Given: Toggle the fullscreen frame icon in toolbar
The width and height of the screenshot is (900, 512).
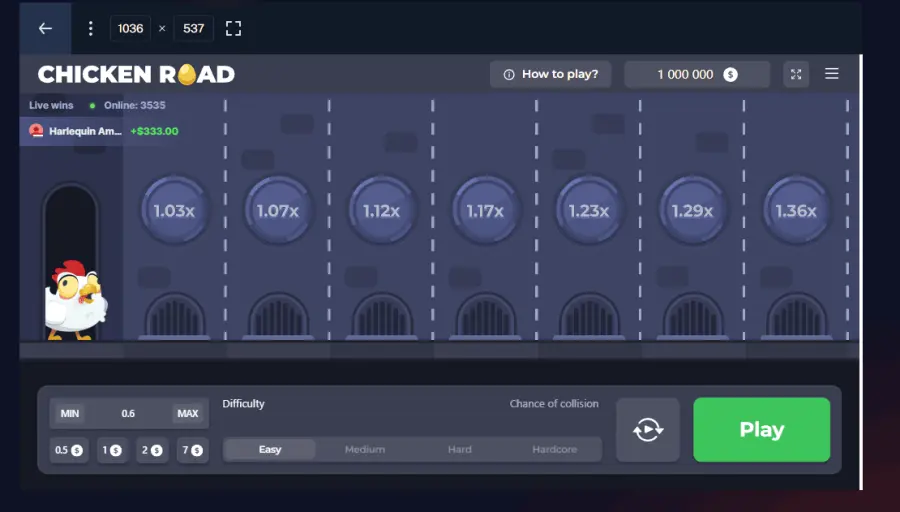Looking at the screenshot, I should coord(233,28).
